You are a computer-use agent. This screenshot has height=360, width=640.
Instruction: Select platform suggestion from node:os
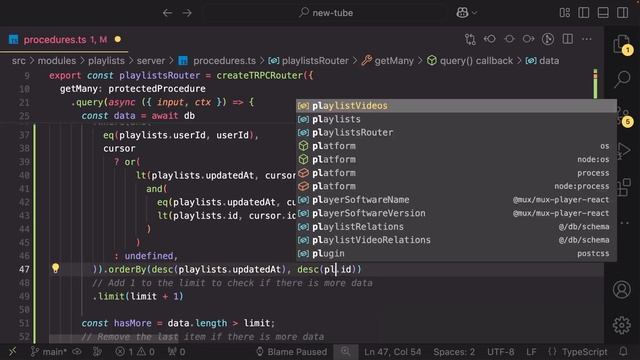tap(456, 160)
